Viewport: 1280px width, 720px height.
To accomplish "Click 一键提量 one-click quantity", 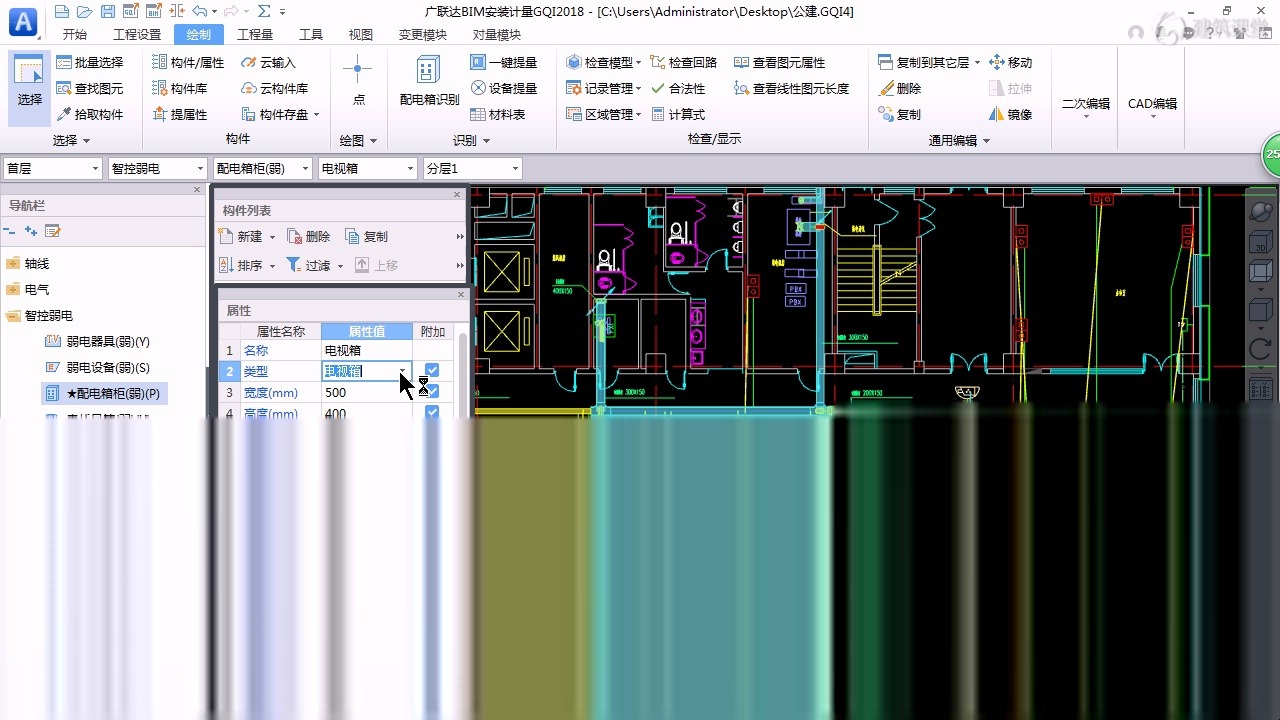I will tap(504, 62).
